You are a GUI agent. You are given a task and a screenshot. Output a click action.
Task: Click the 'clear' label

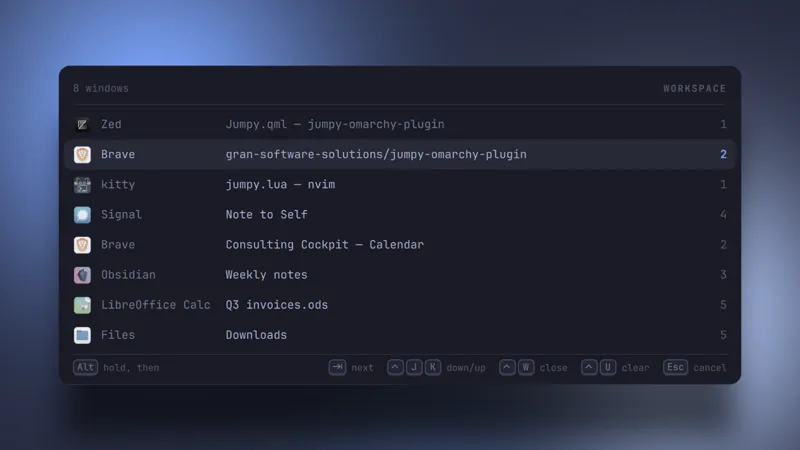(635, 368)
